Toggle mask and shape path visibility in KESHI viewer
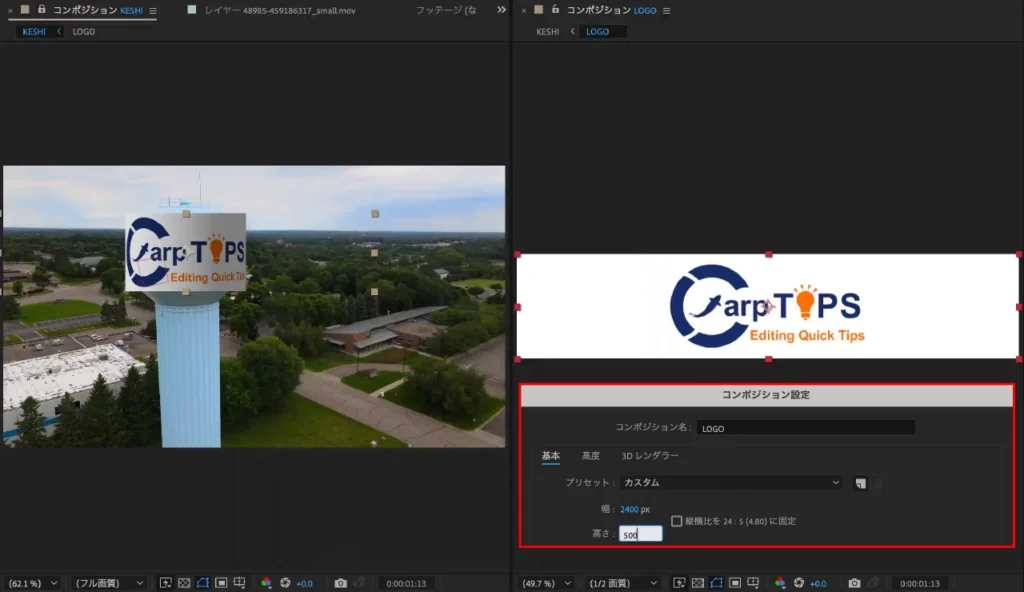 point(202,583)
